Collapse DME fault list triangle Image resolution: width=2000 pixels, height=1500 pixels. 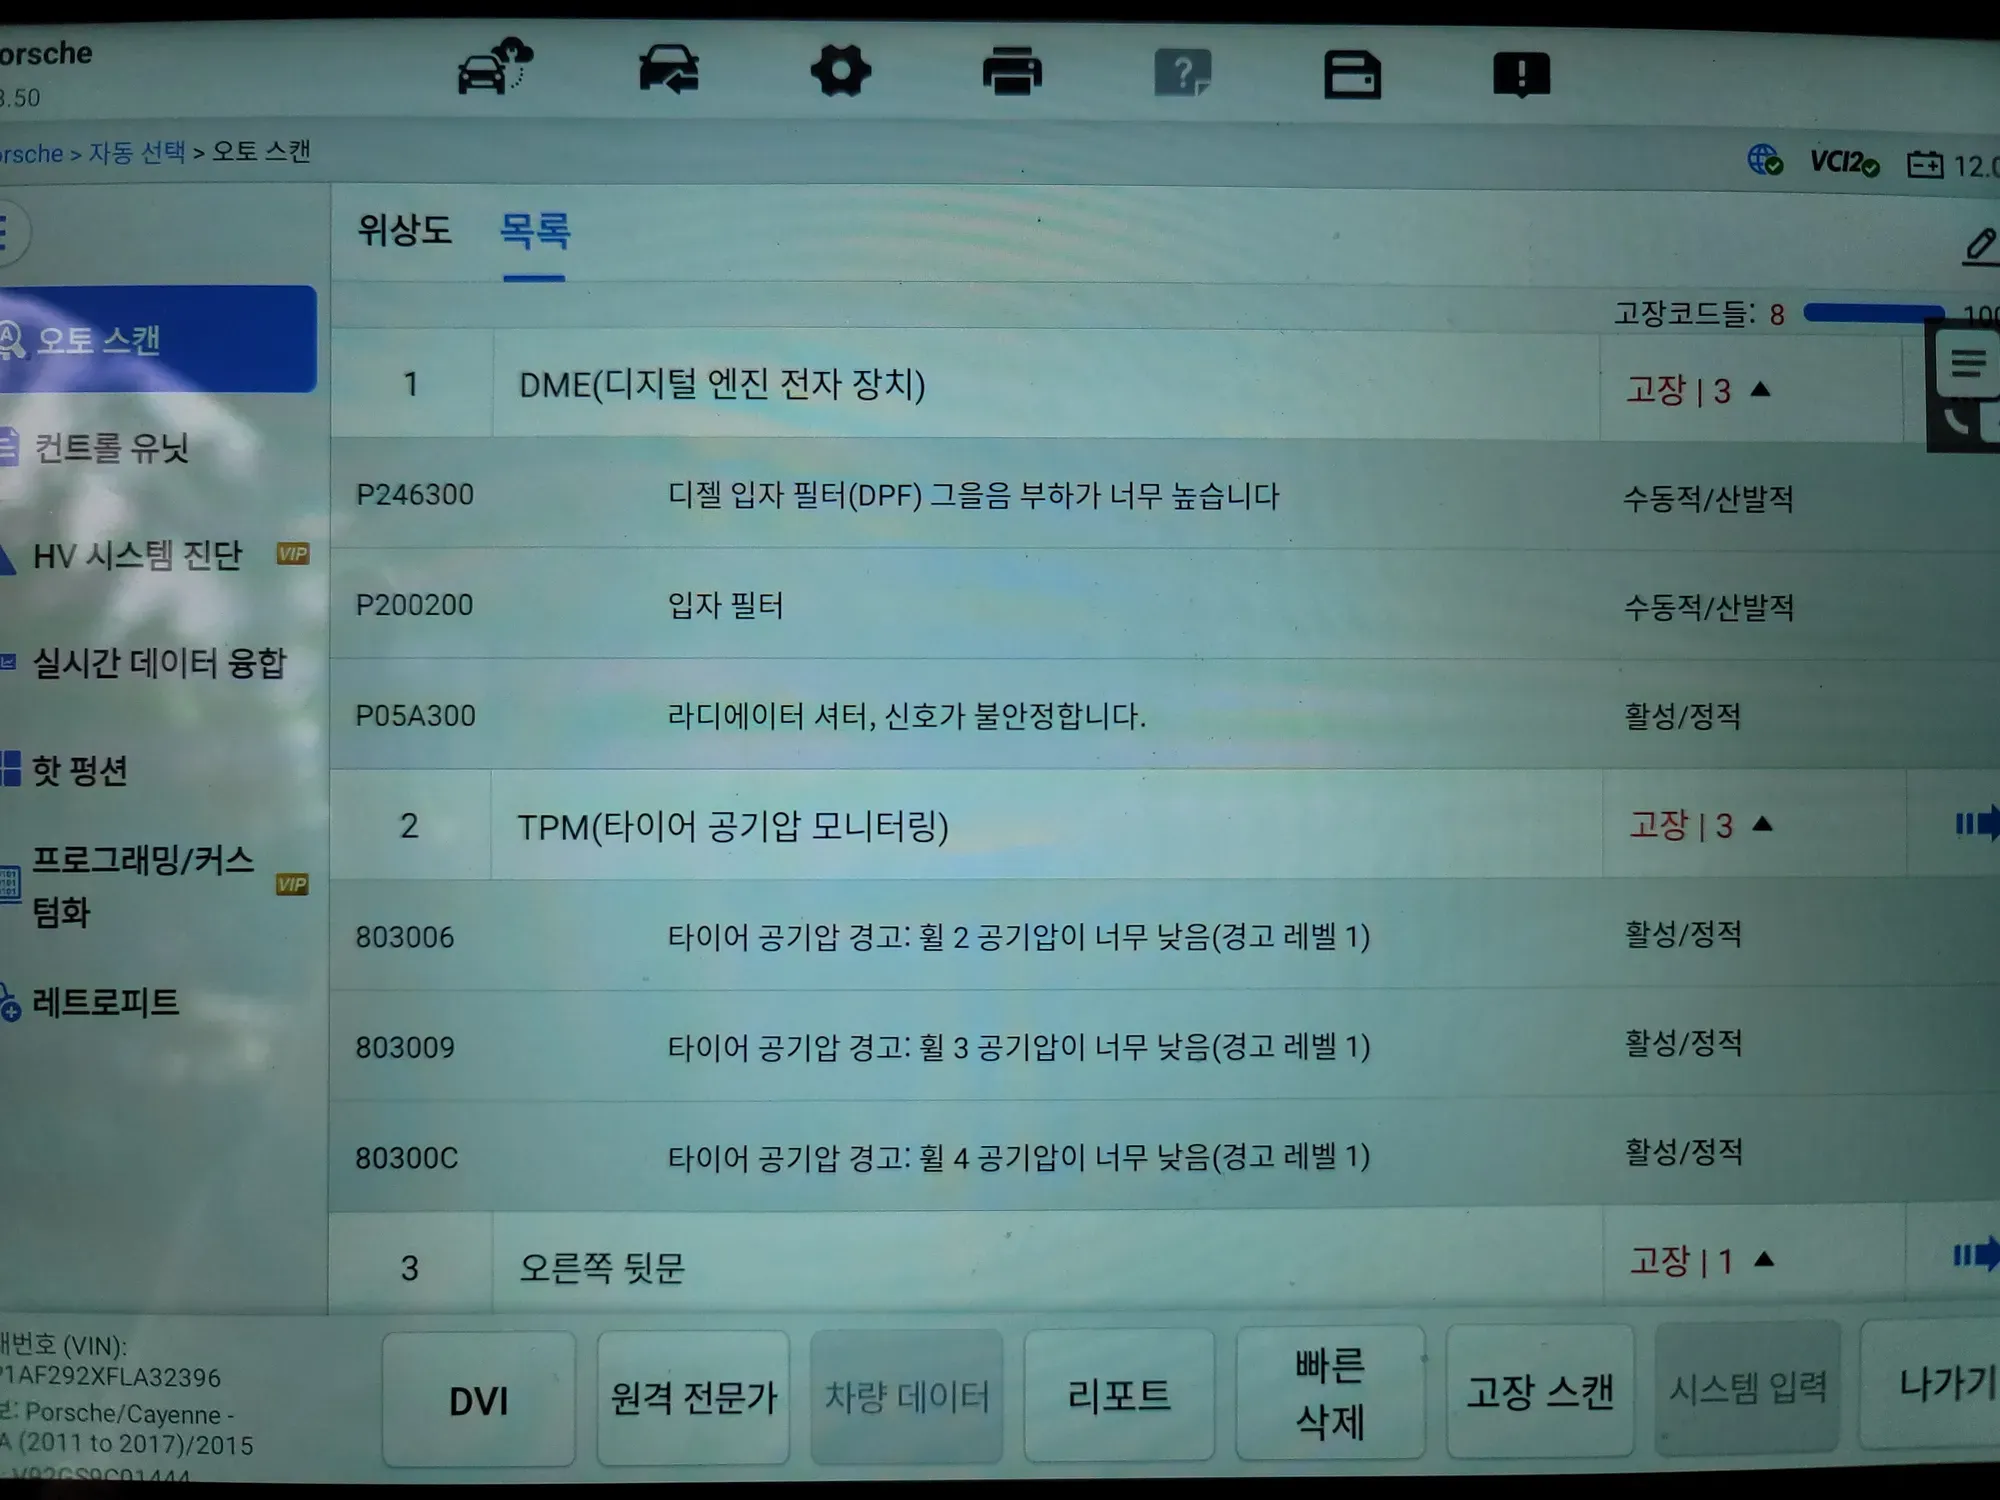coord(1761,389)
